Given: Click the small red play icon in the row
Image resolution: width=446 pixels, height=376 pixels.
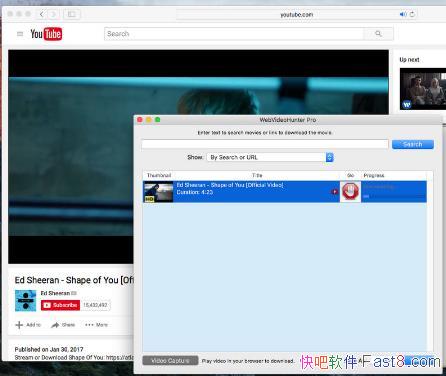Looking at the screenshot, I should click(334, 192).
